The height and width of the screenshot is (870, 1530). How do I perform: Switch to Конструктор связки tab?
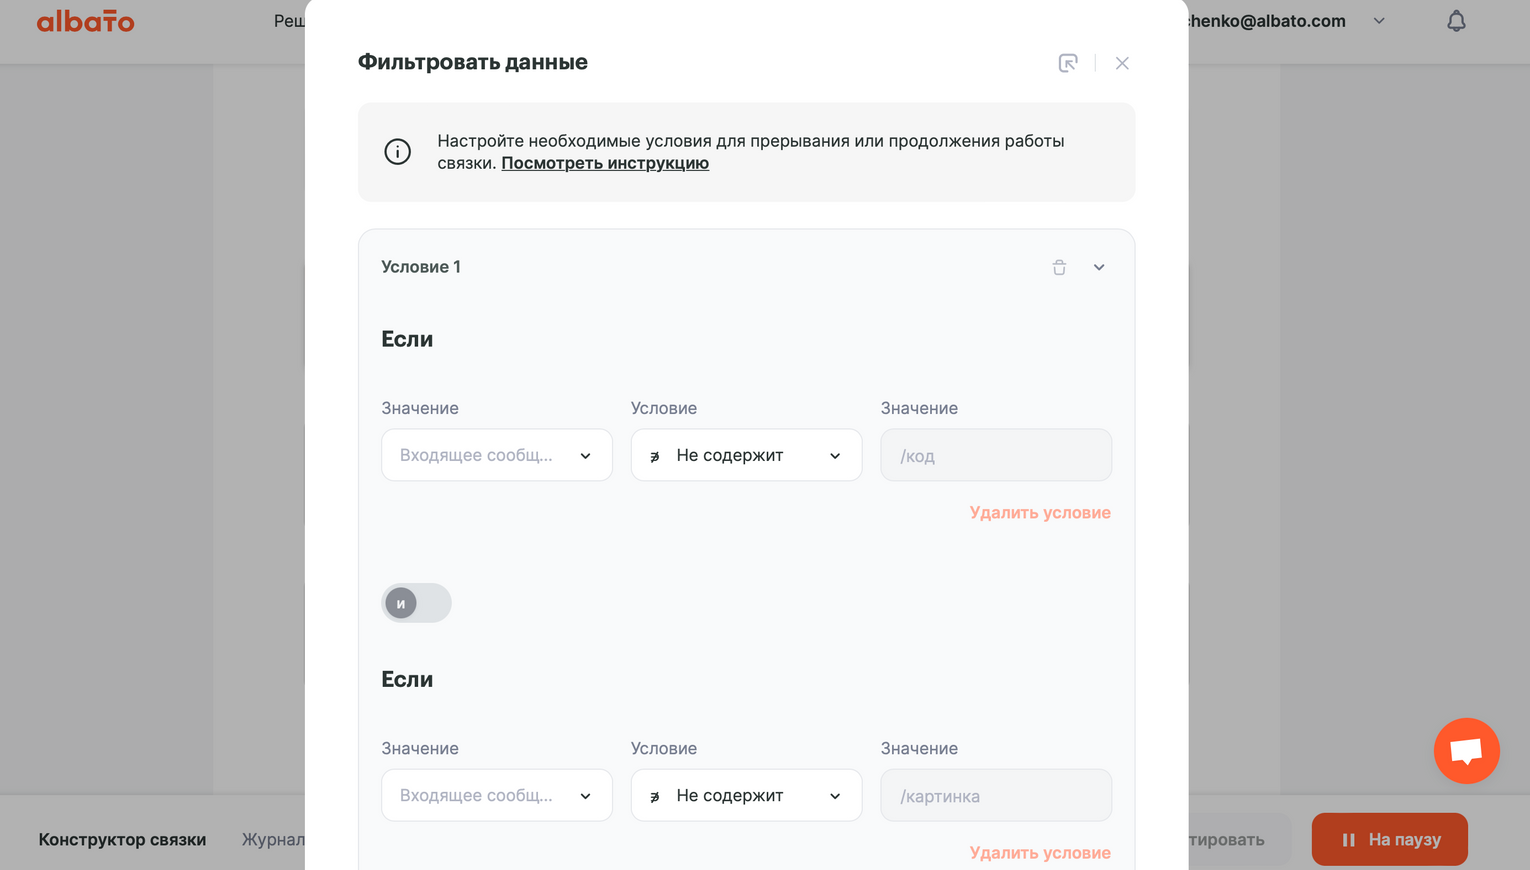[122, 839]
